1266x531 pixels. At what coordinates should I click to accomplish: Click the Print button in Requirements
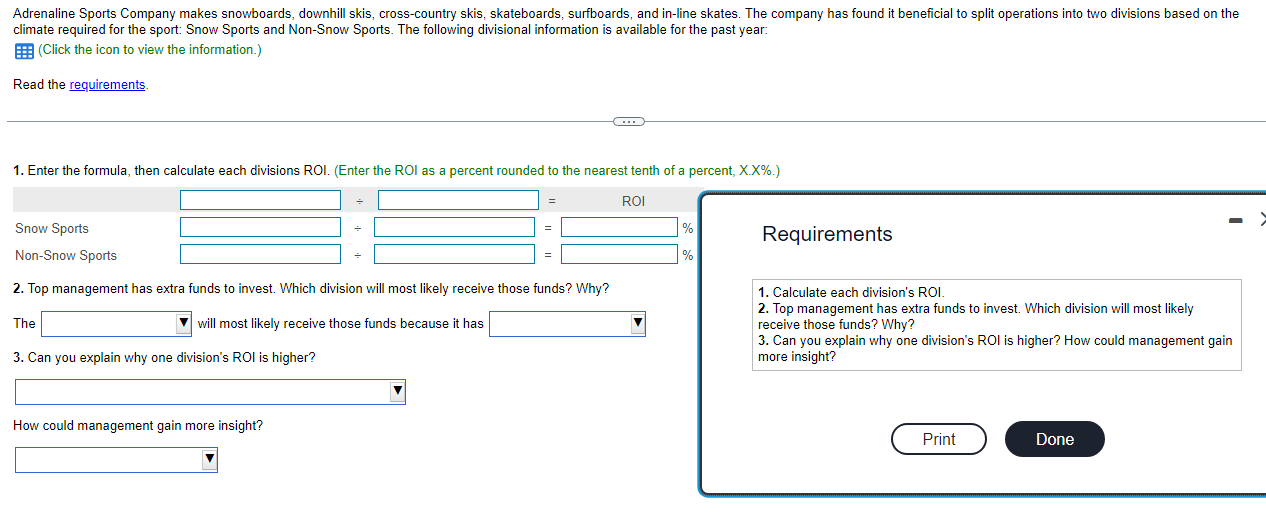[939, 439]
